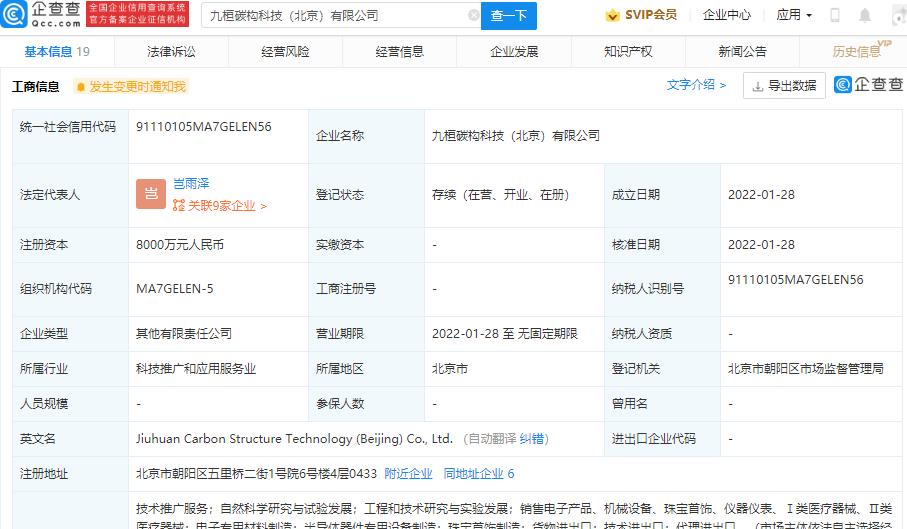Switch to 法律诉讼 tab
The image size is (907, 529).
(171, 51)
